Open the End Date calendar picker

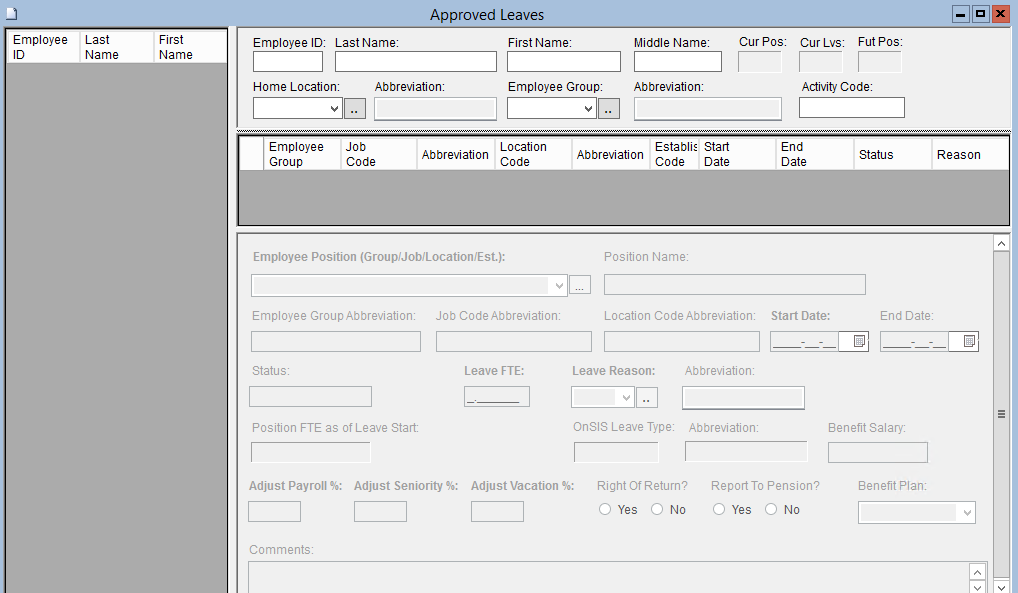pos(968,342)
